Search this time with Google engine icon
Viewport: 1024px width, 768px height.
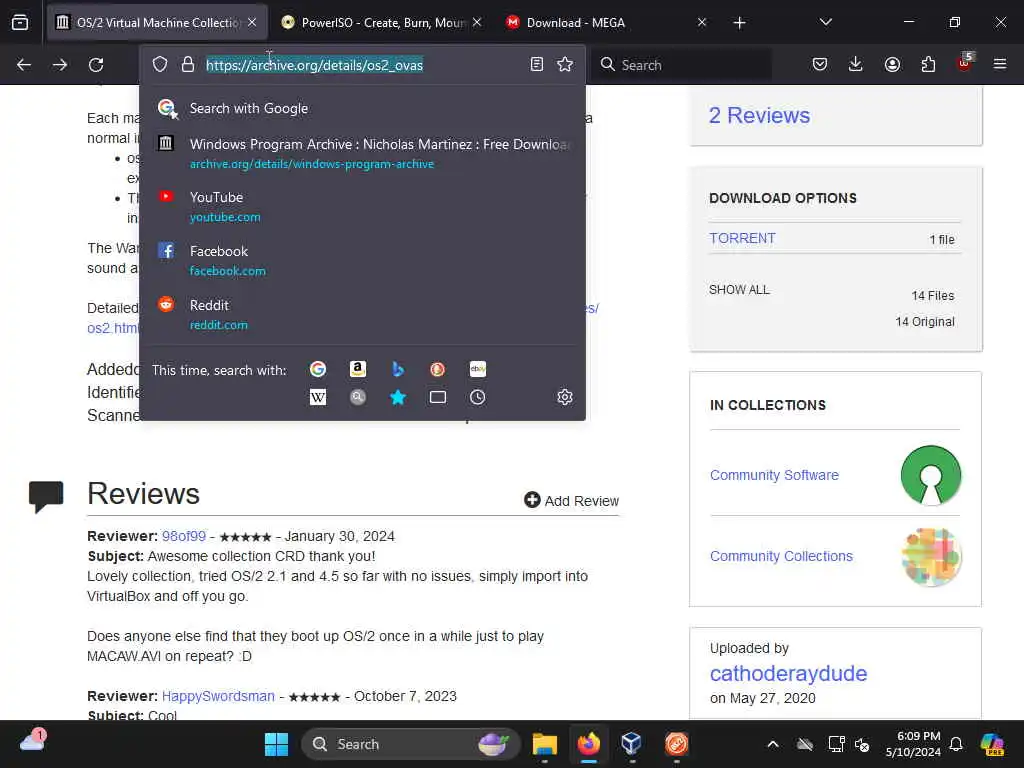tap(318, 370)
